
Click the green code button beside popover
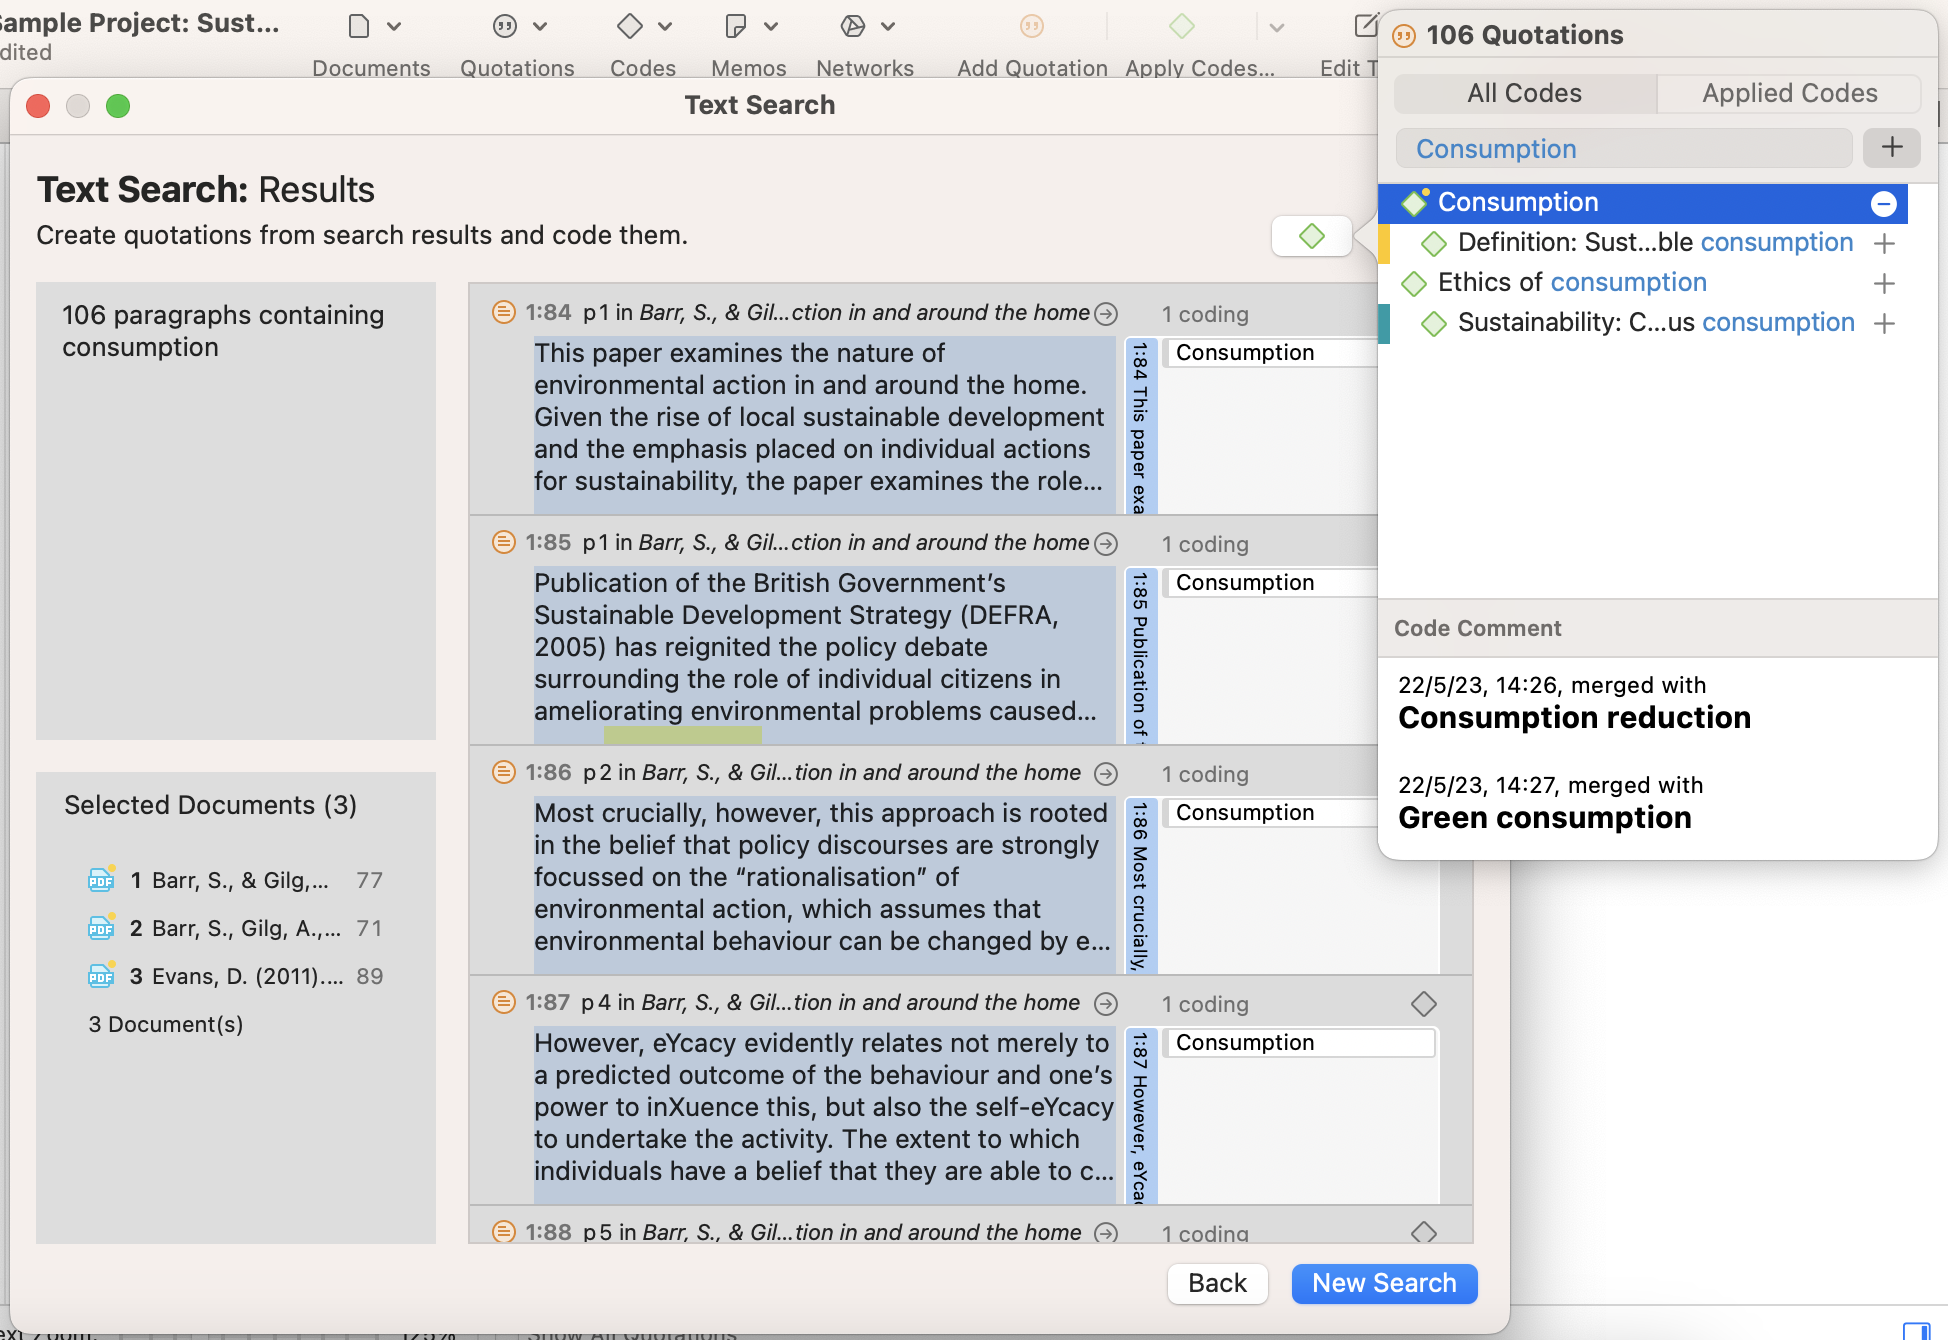(1311, 237)
